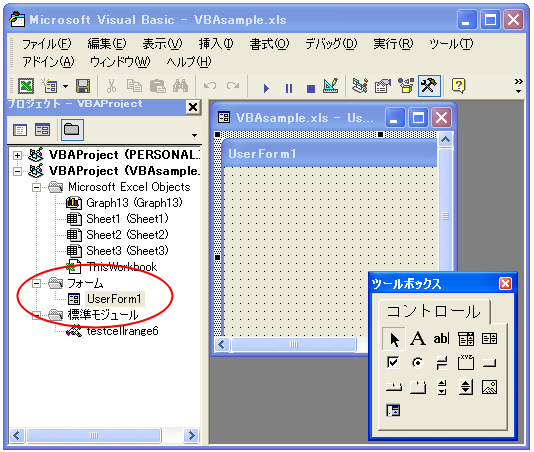Open Object Browser toolbar icon
Viewport: 534px width, 452px height.
tap(406, 86)
